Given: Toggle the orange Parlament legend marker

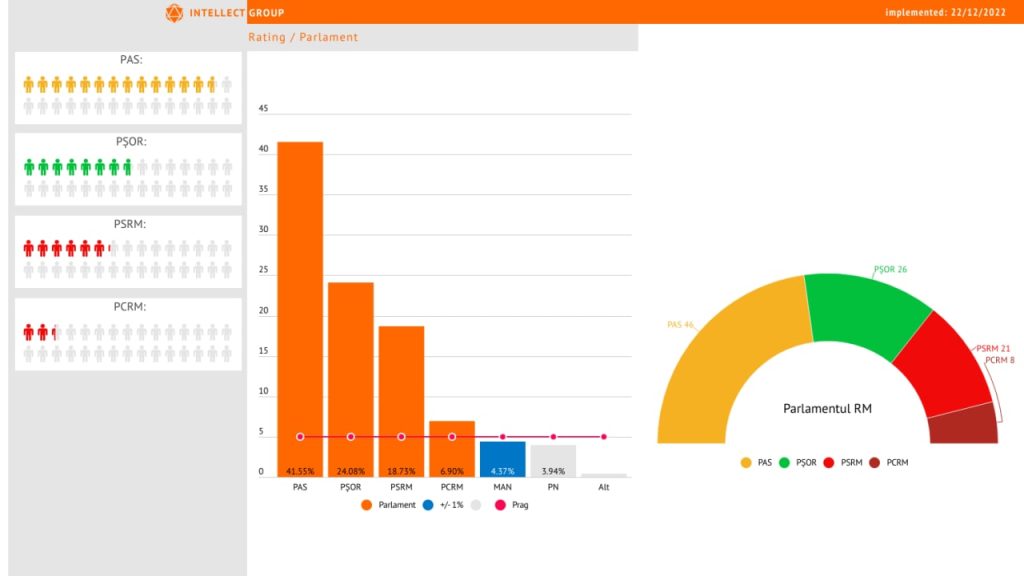Looking at the screenshot, I should click(x=366, y=505).
